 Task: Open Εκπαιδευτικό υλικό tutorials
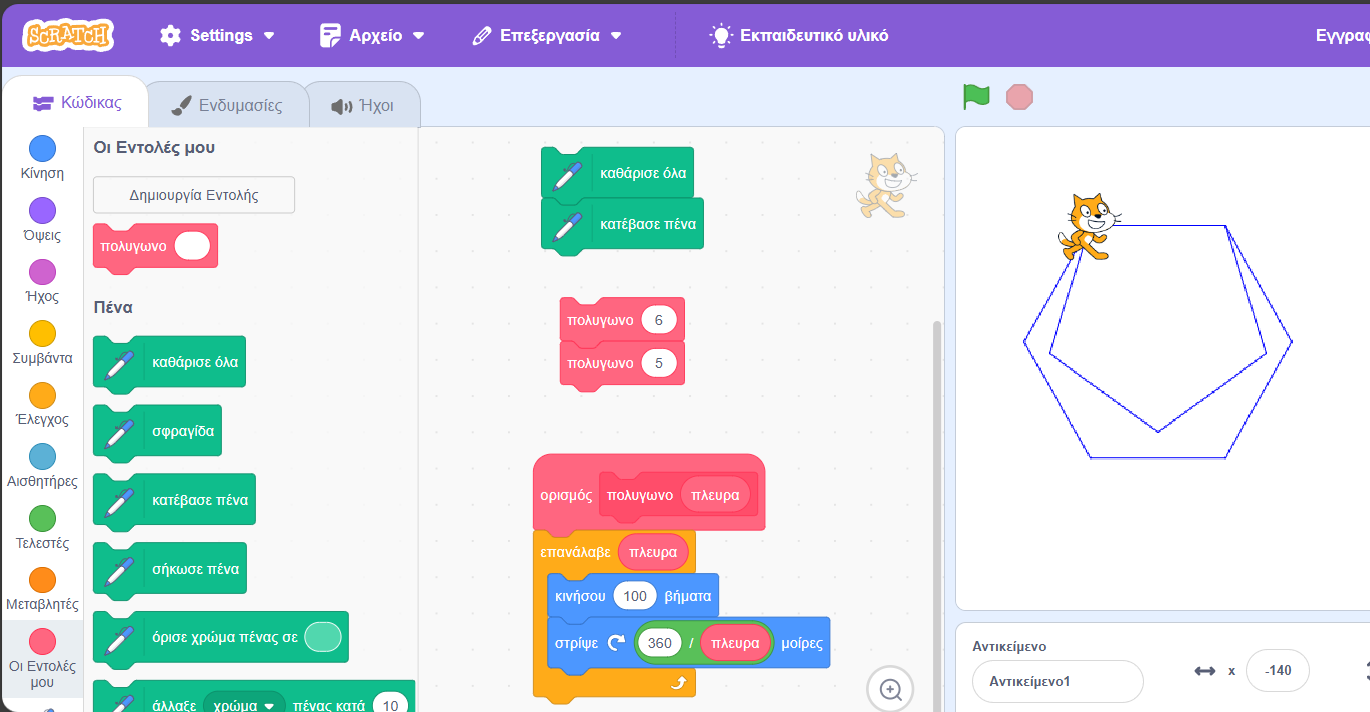click(799, 35)
